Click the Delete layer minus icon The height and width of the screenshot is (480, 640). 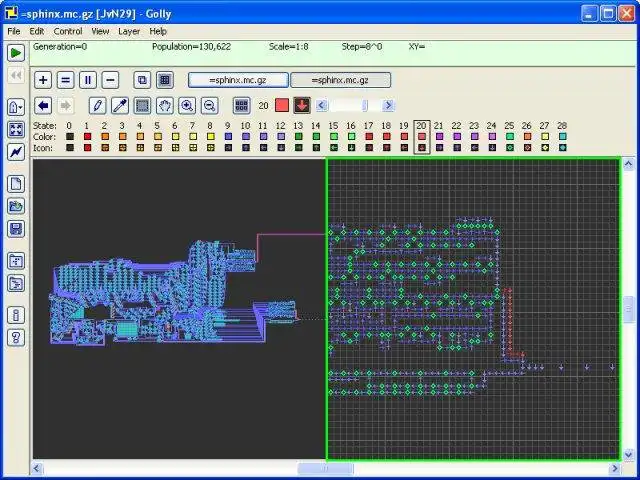[111, 80]
